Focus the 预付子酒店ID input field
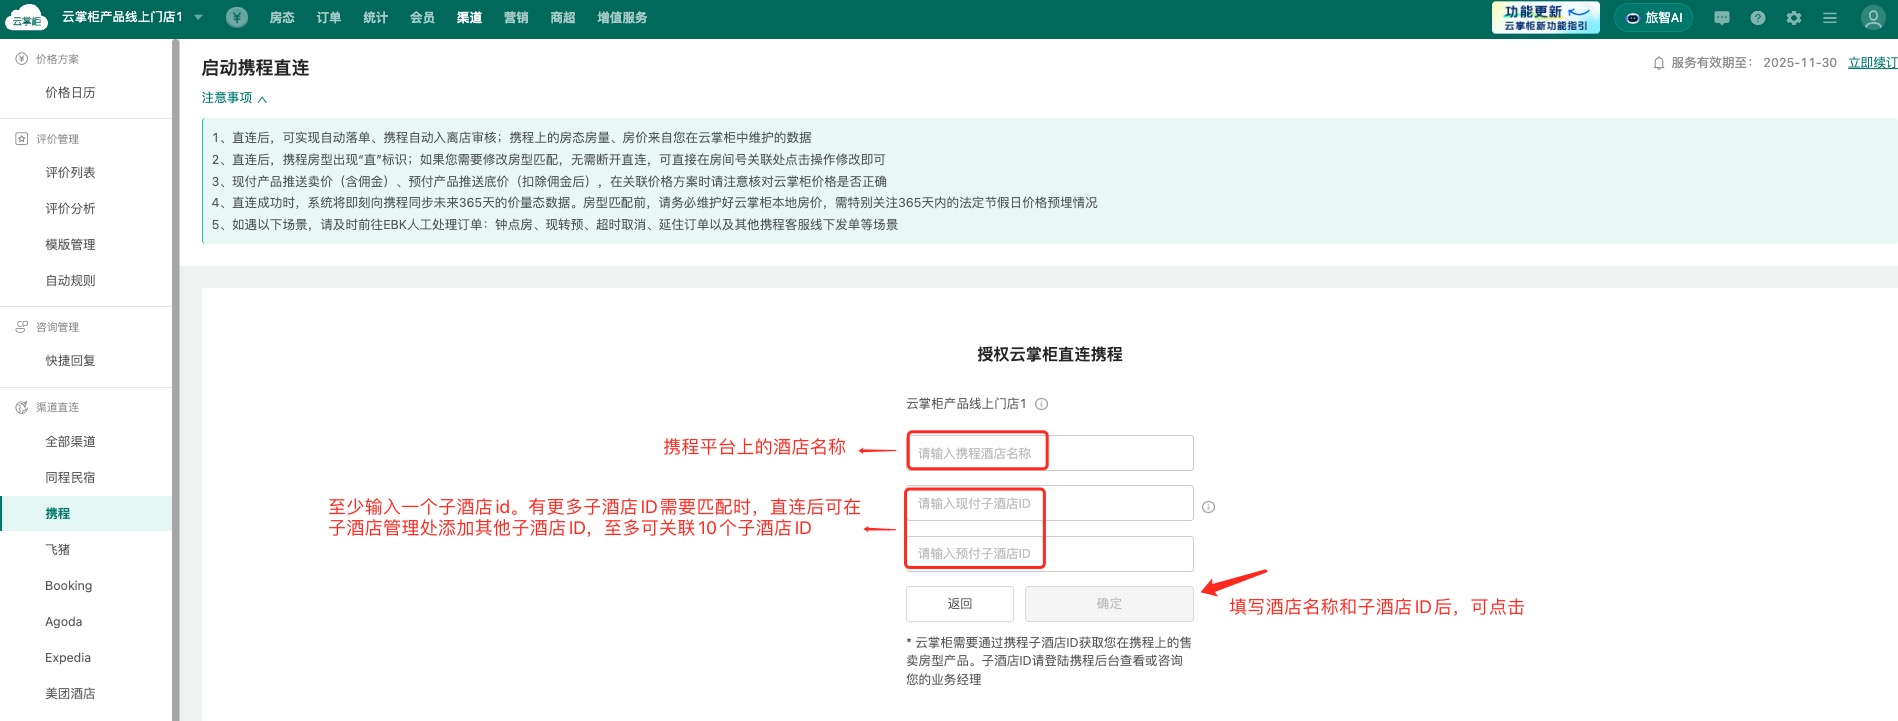This screenshot has height=721, width=1898. (1050, 553)
